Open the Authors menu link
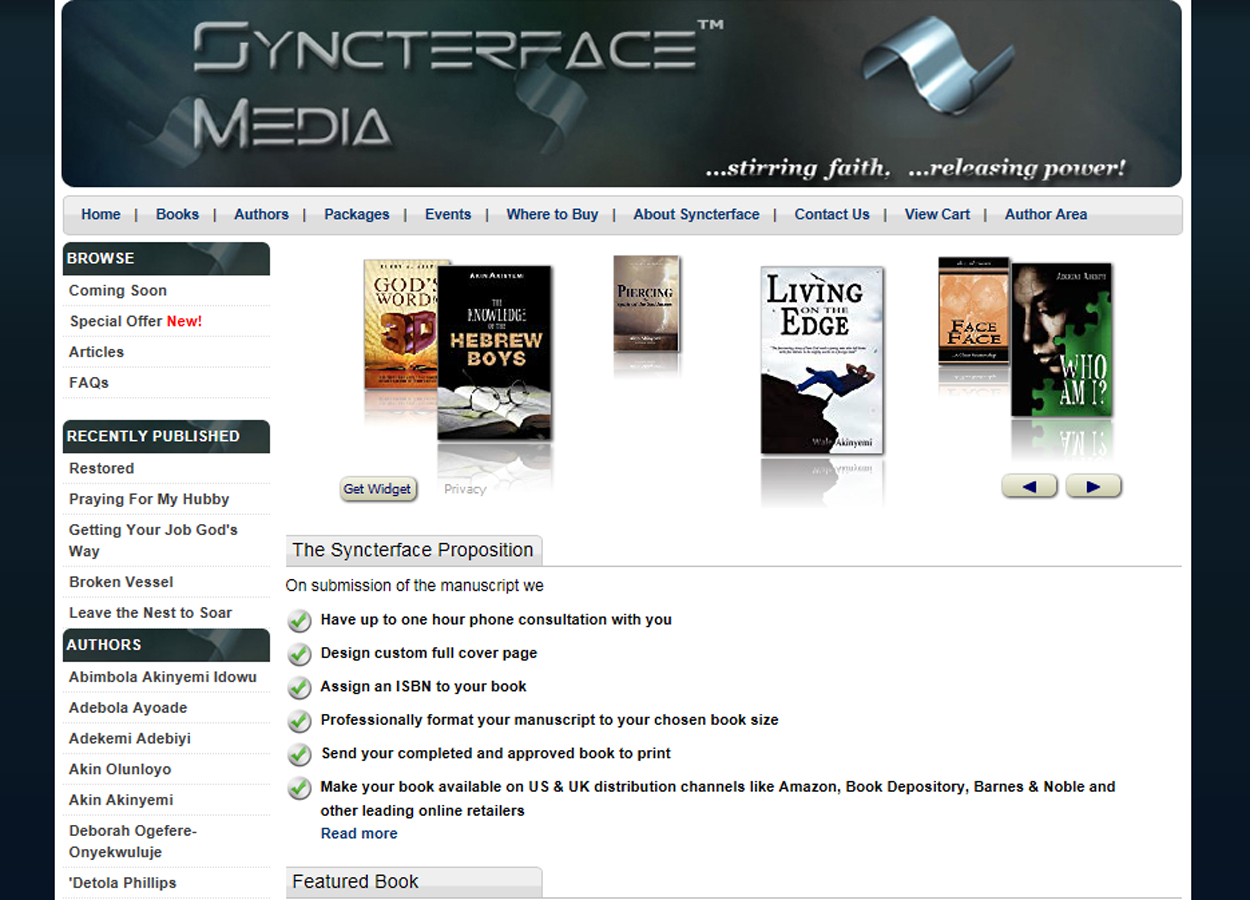Image resolution: width=1250 pixels, height=900 pixels. 261,214
